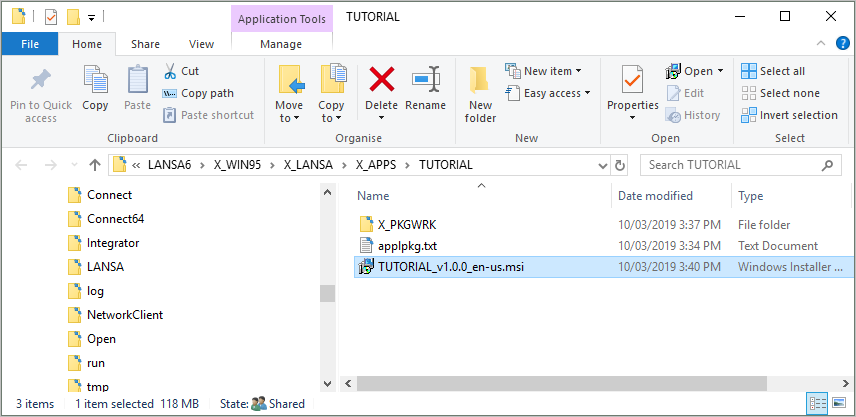The height and width of the screenshot is (417, 856).
Task: Expand the address bar history dropdown
Action: [603, 165]
